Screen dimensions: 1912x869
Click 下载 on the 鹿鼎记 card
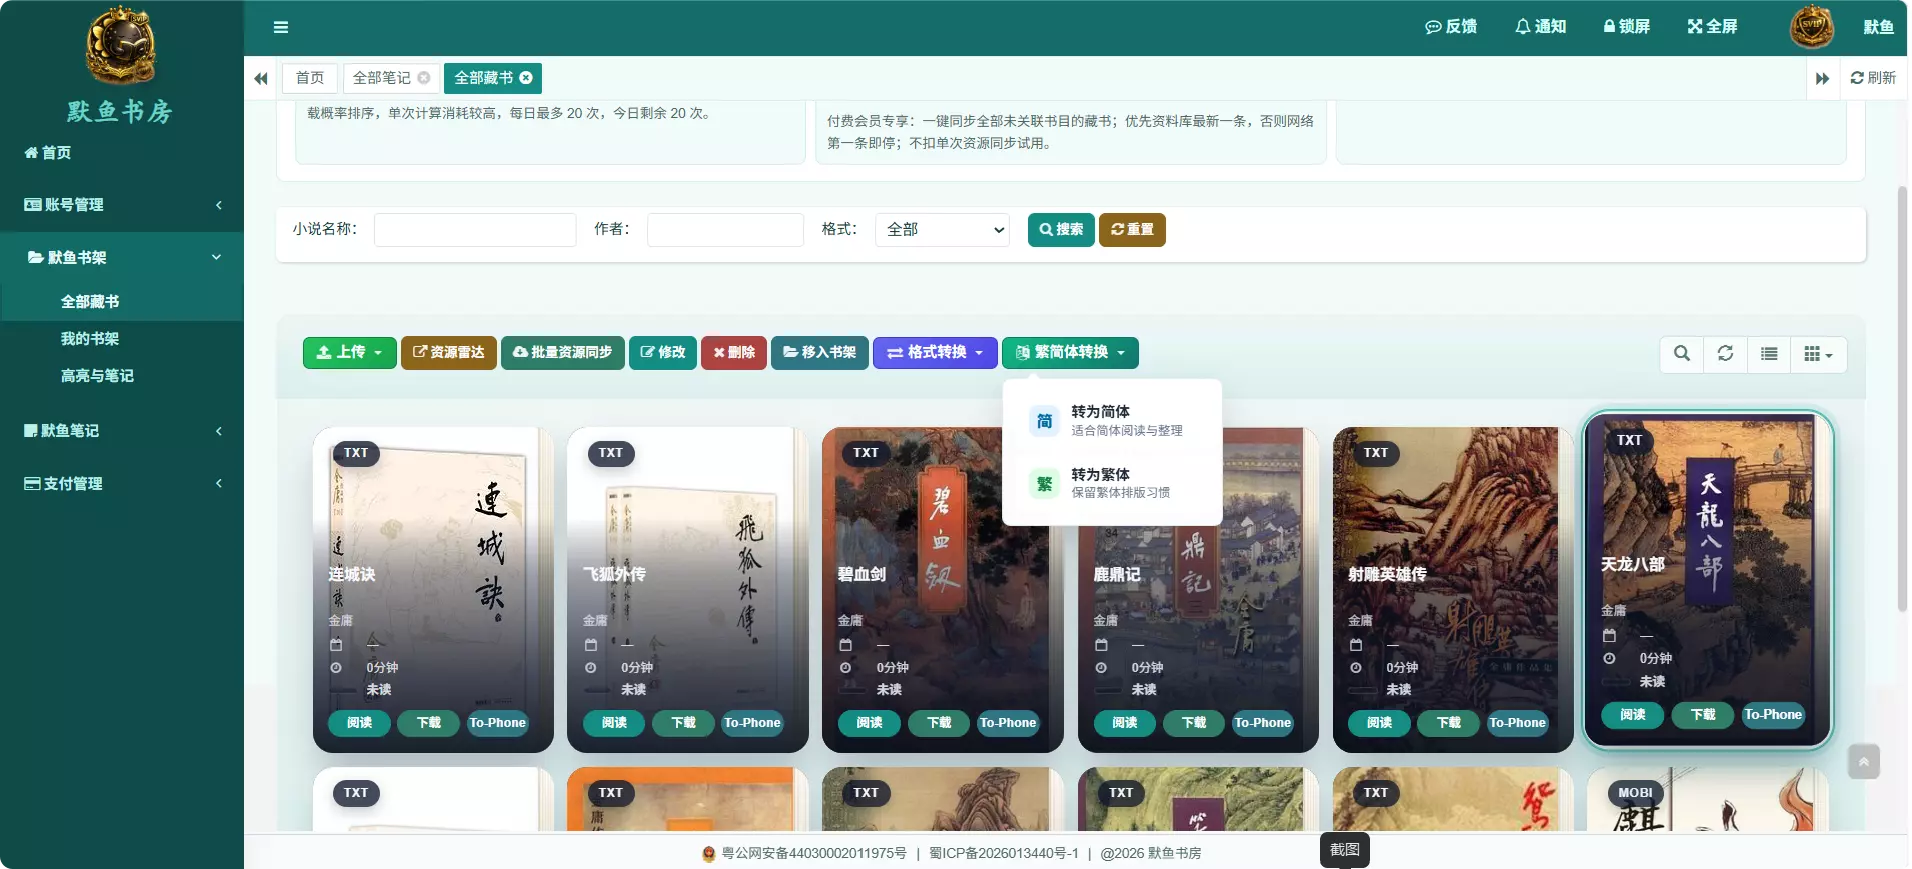1195,723
